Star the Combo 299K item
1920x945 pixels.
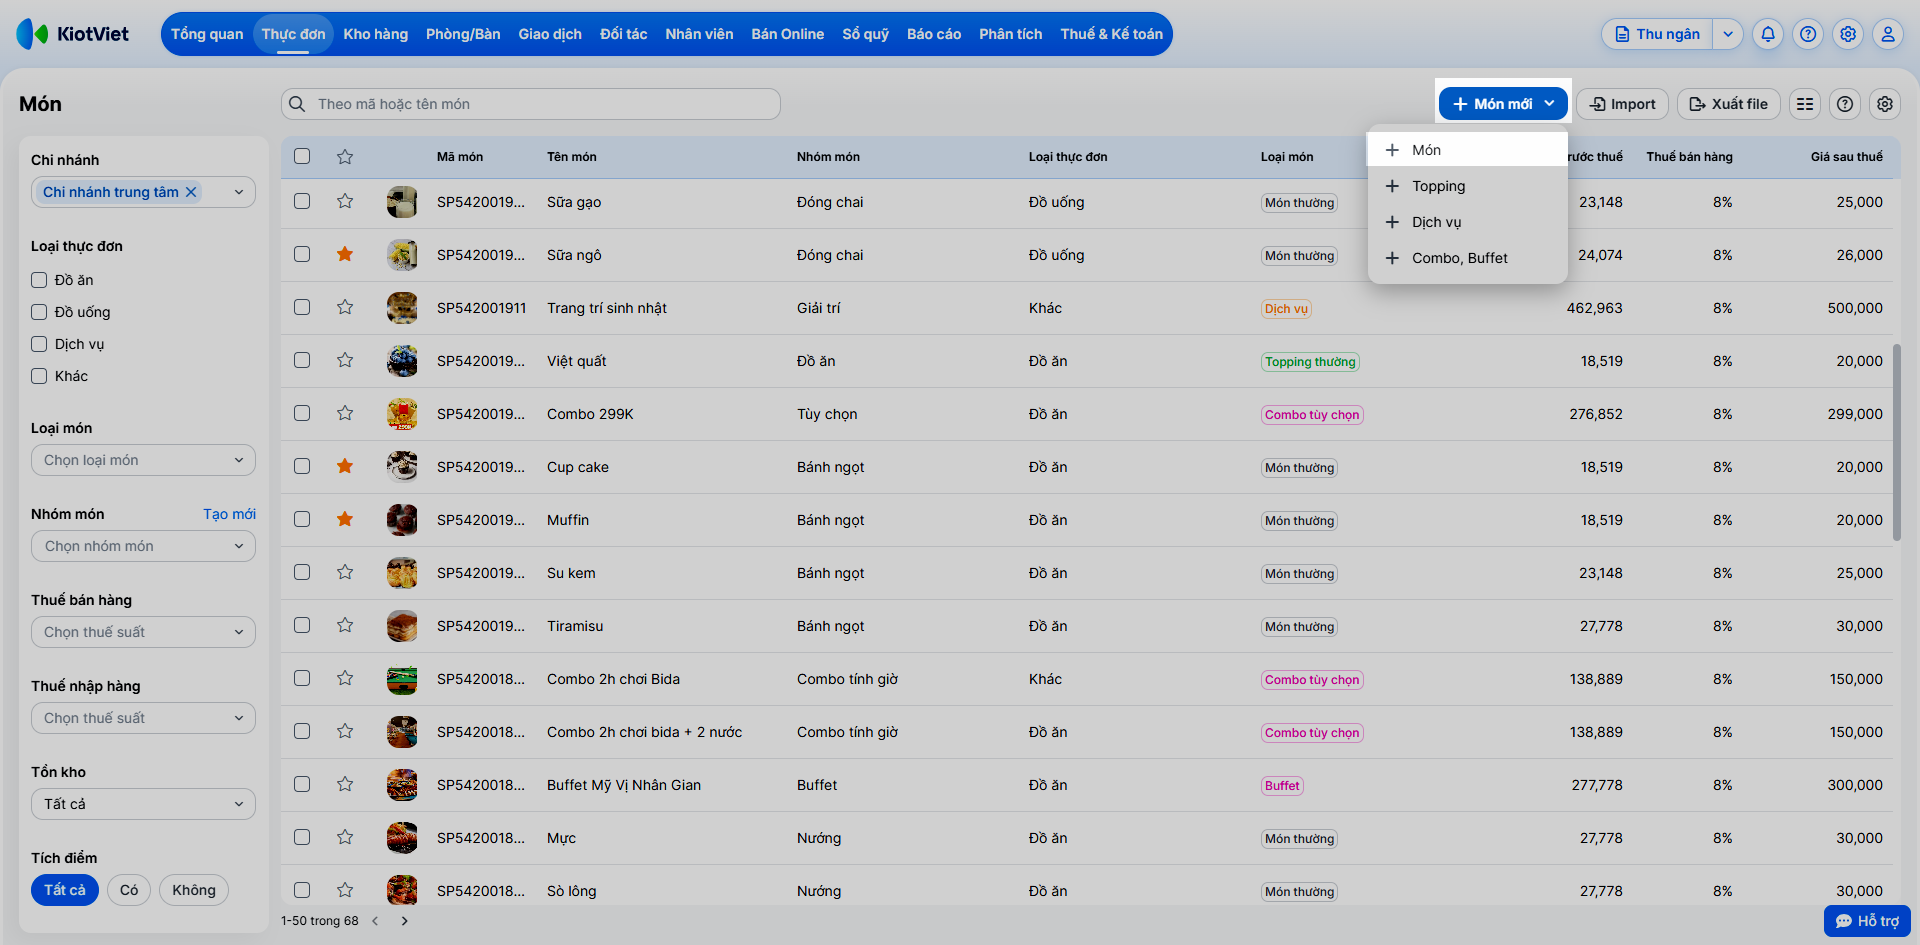345,413
